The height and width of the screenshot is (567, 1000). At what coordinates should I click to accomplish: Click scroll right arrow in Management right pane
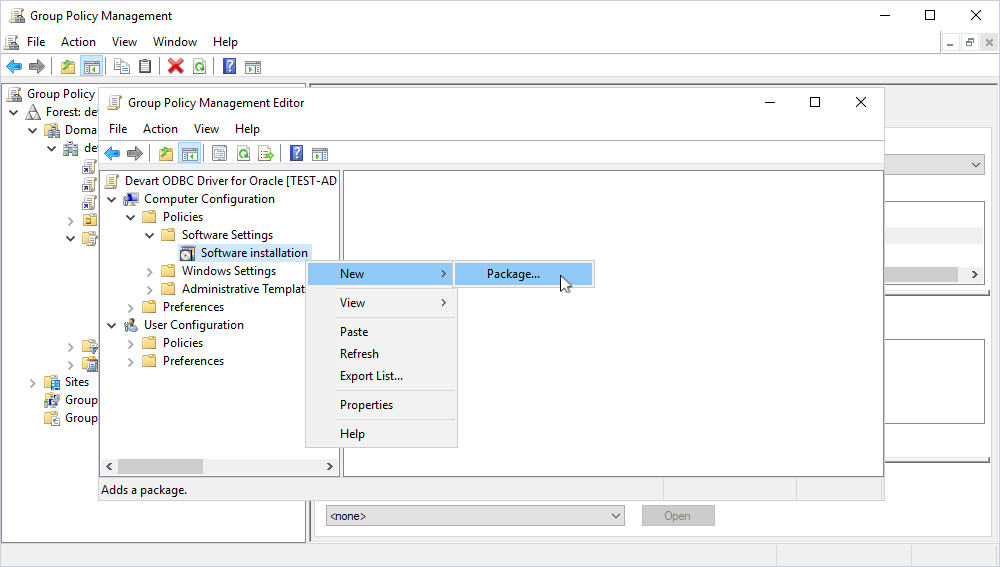974,274
